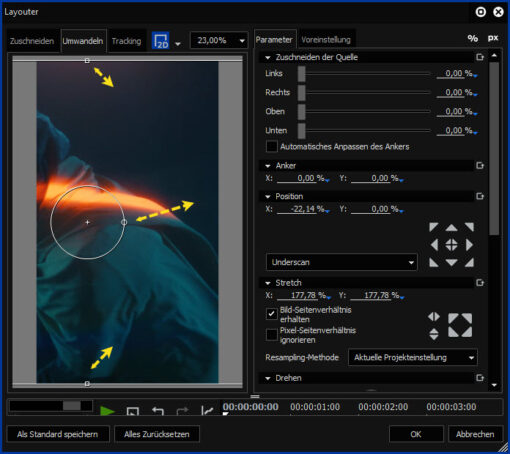Image resolution: width=510 pixels, height=454 pixels.
Task: Click the center position icon in arrow pad
Action: click(x=451, y=245)
